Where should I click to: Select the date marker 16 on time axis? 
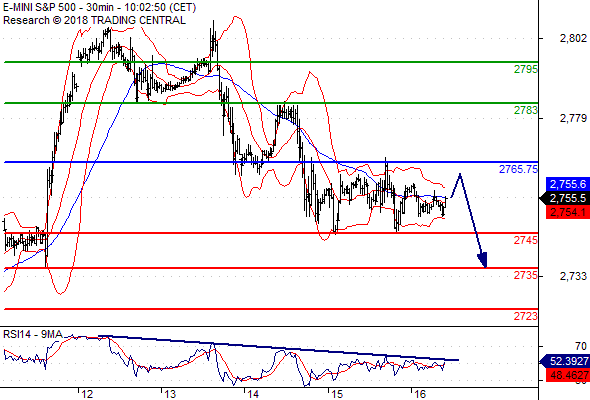tap(420, 394)
